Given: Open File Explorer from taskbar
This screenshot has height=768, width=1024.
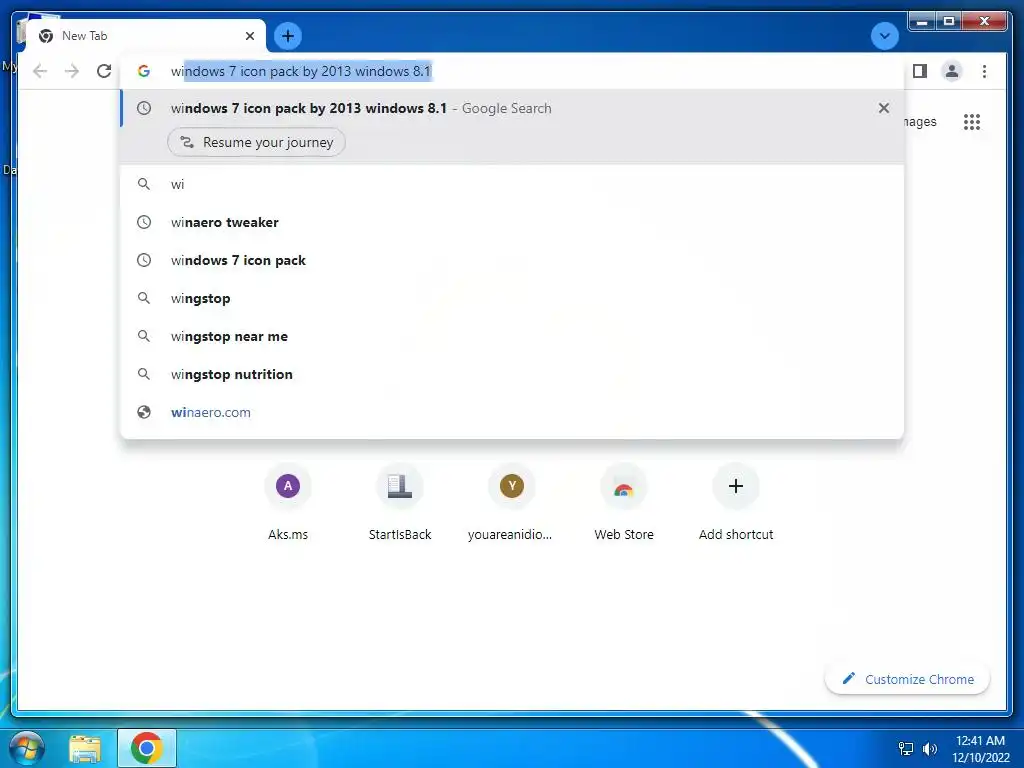Looking at the screenshot, I should click(x=86, y=748).
